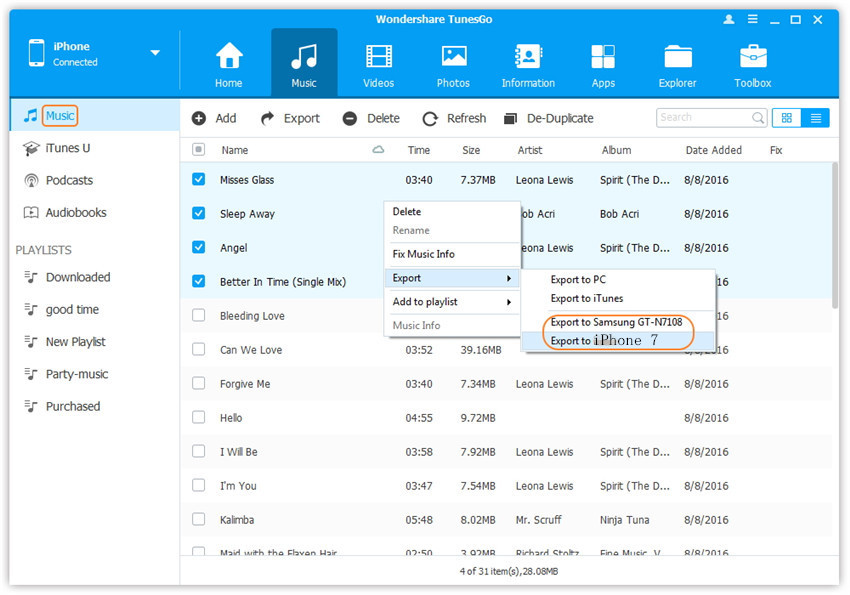
Task: Sort by the Size column header
Action: [x=471, y=150]
